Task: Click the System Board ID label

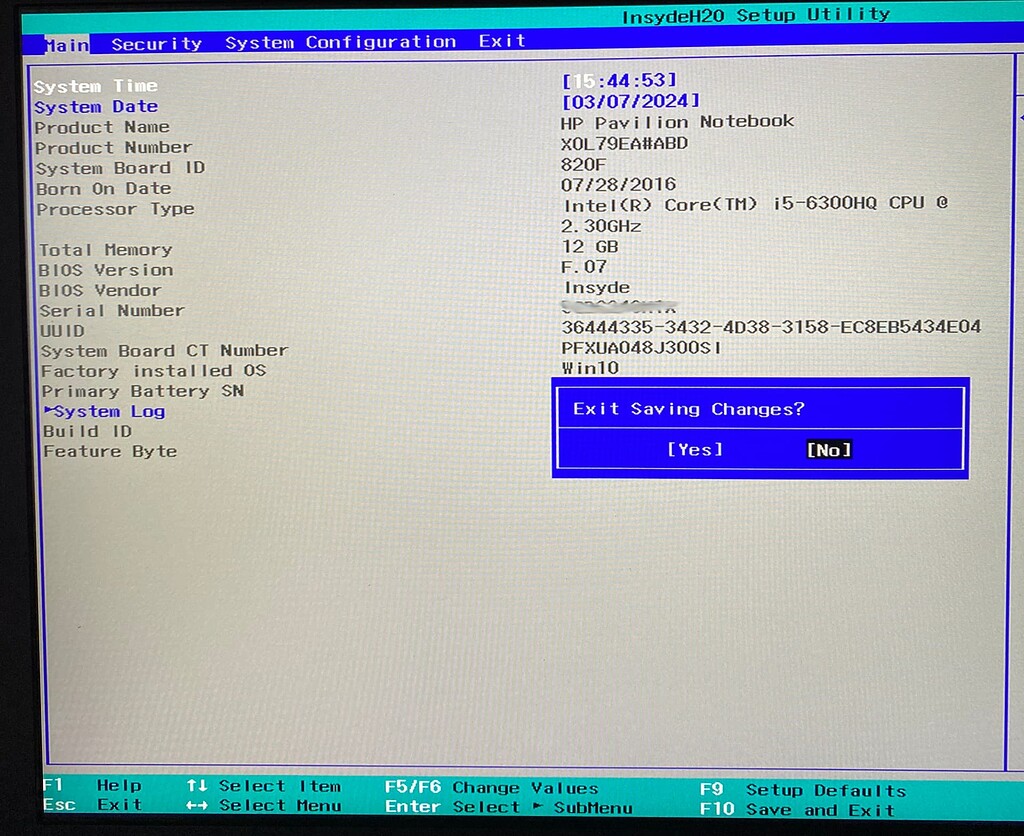Action: pyautogui.click(x=121, y=168)
